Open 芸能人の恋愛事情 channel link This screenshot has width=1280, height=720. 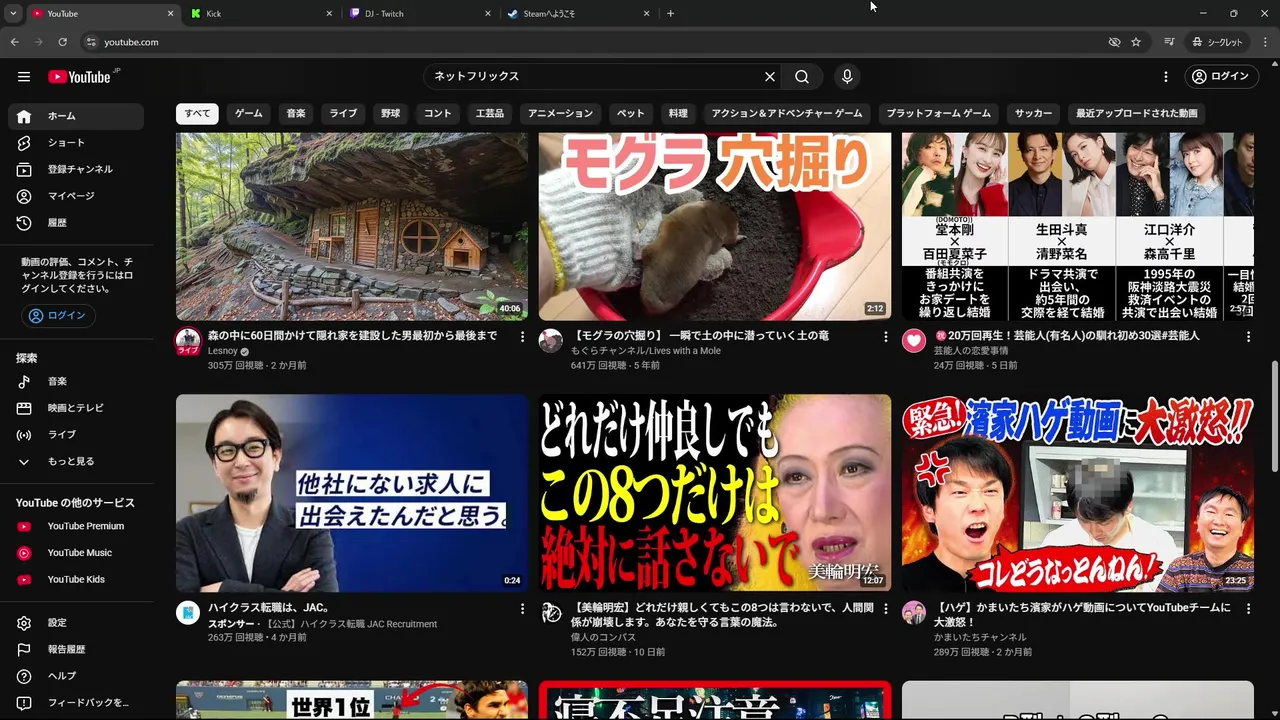pos(971,352)
